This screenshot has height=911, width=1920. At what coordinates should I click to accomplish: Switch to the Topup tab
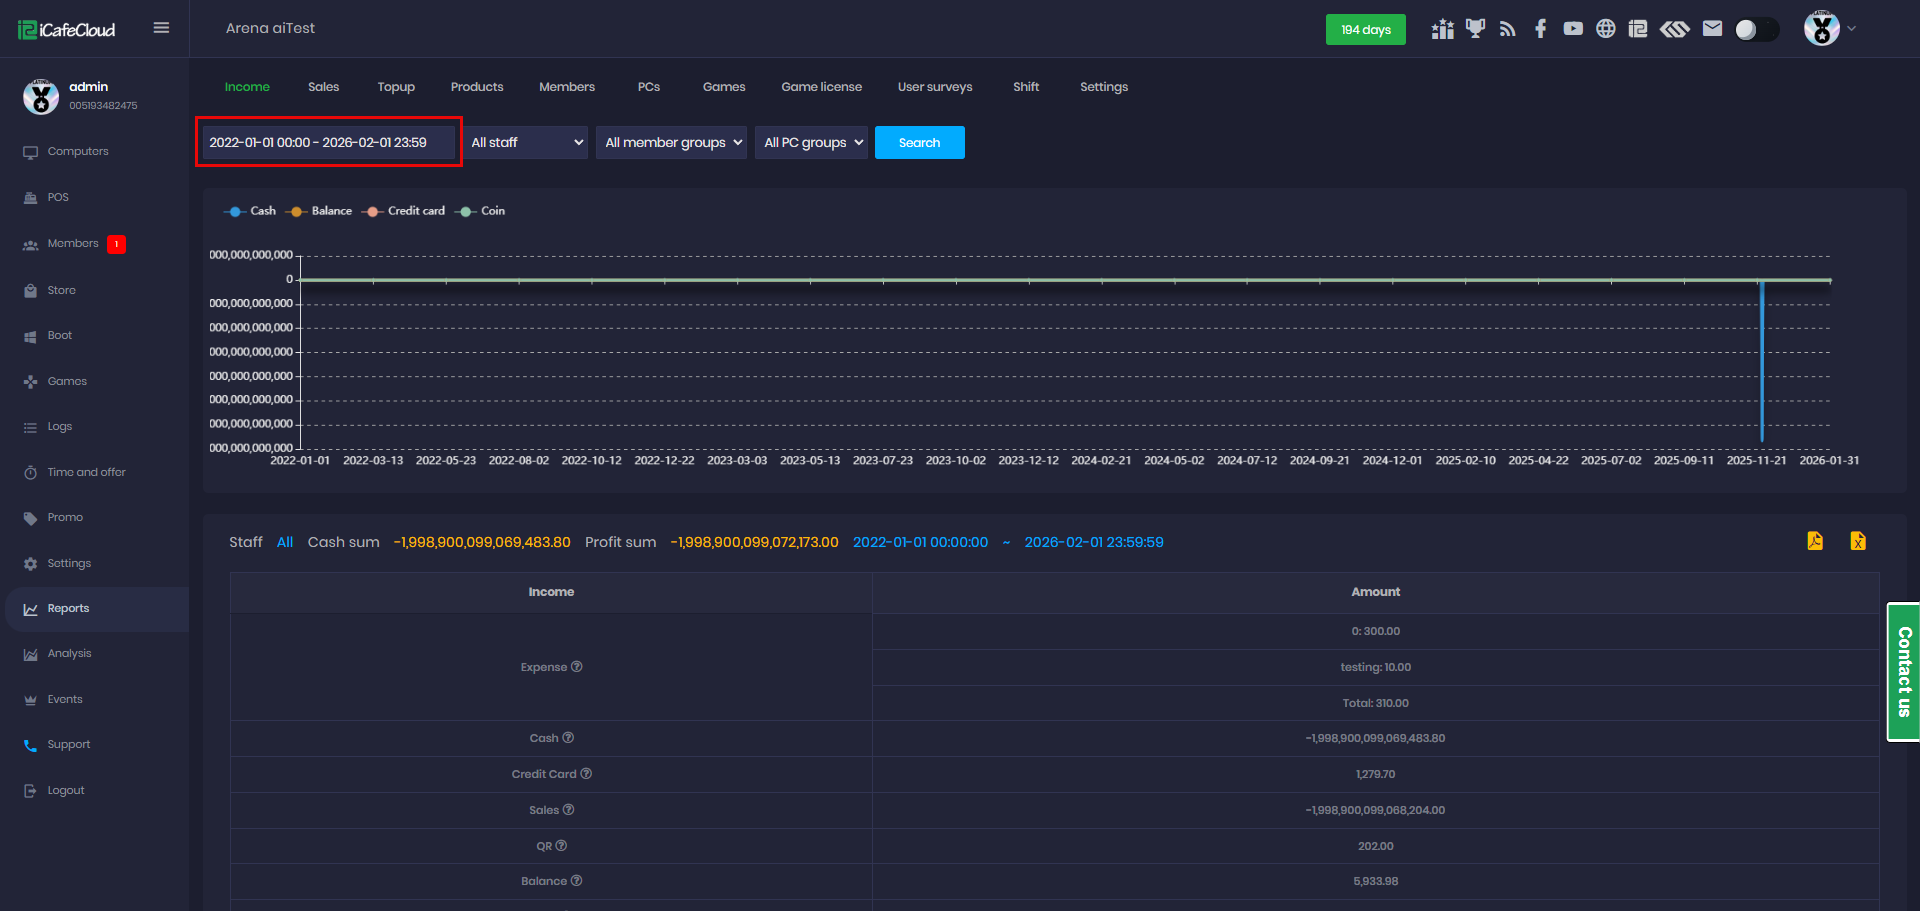pos(396,87)
